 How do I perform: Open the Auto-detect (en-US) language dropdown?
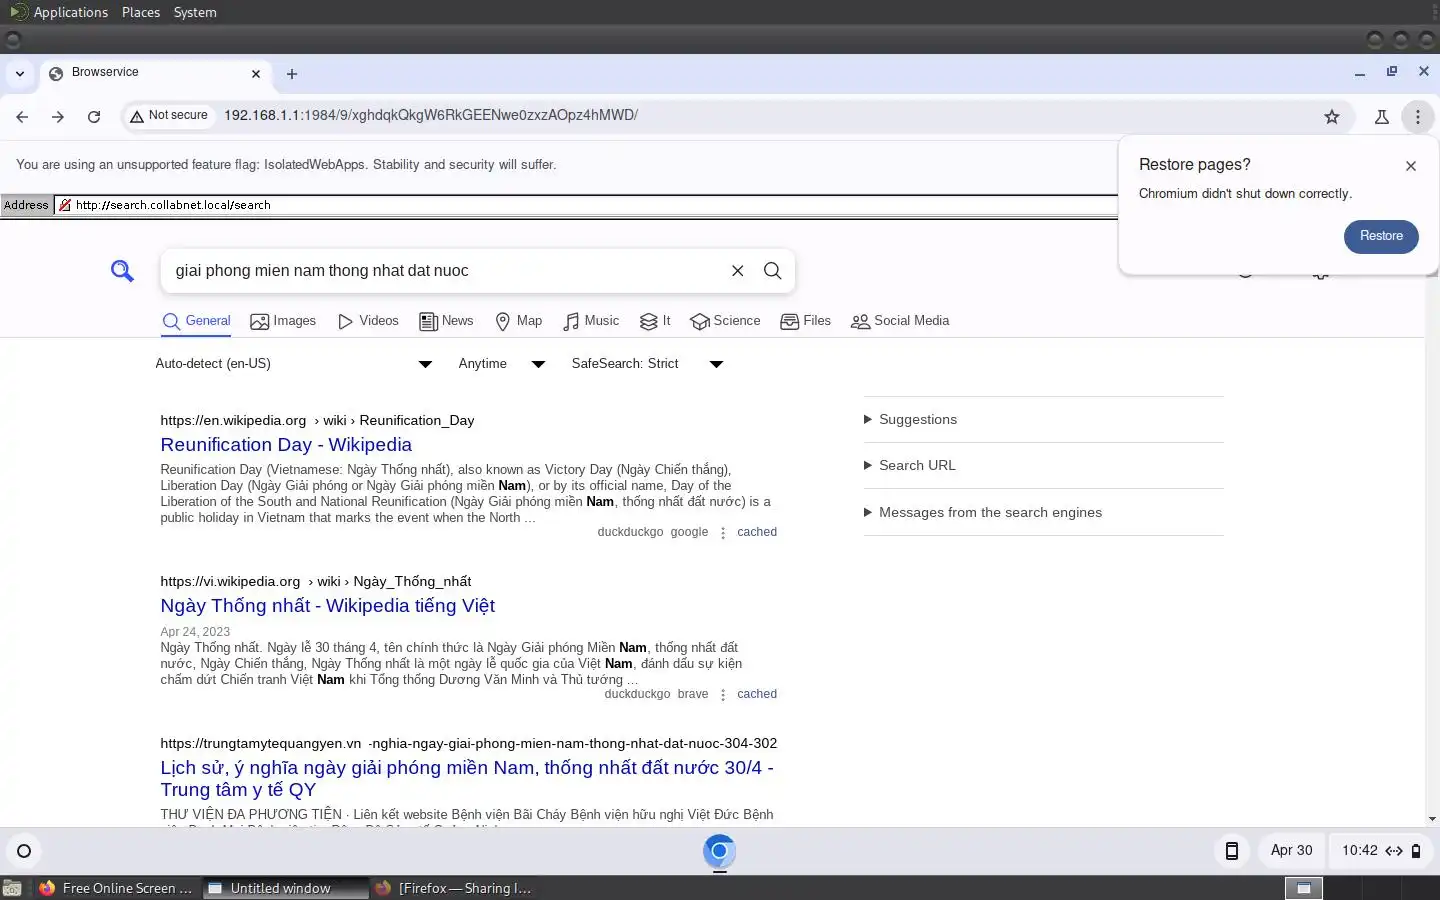[x=294, y=364]
